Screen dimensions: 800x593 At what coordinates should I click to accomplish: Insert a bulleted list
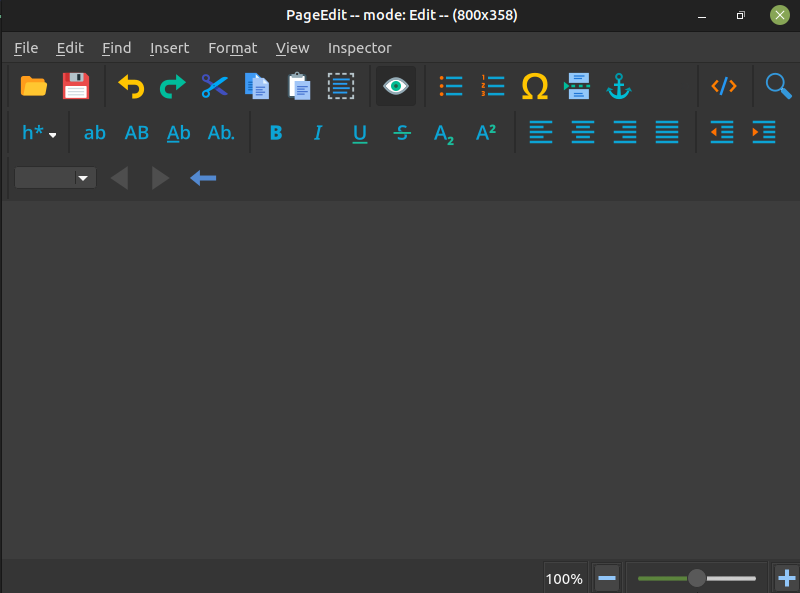[x=451, y=86]
